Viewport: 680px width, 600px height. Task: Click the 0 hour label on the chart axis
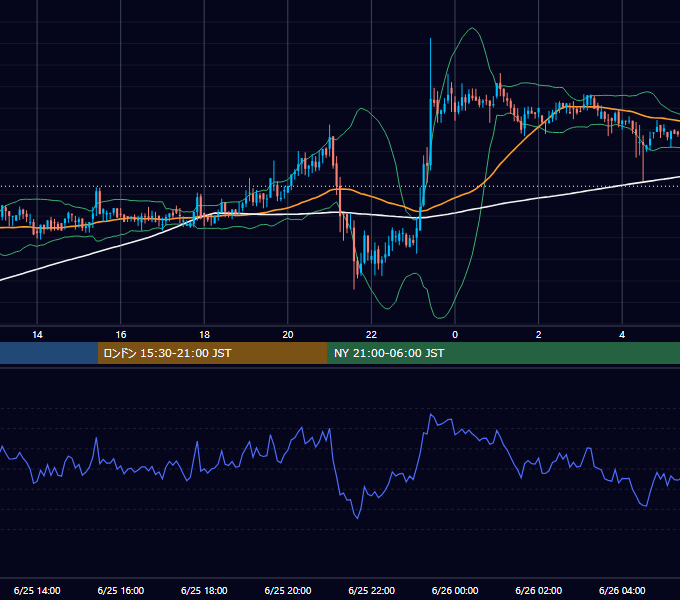pos(455,335)
